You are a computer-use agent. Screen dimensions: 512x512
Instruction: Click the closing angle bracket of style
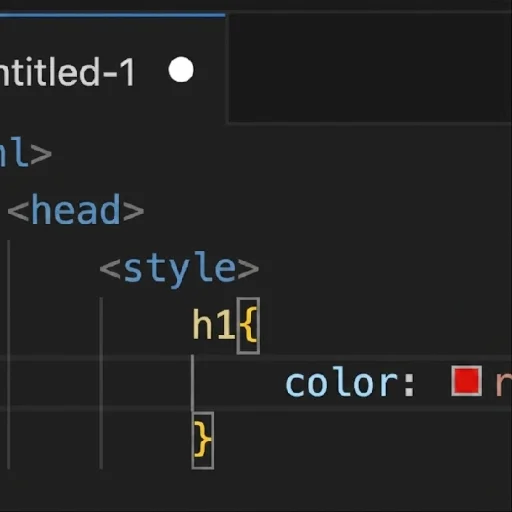point(248,269)
